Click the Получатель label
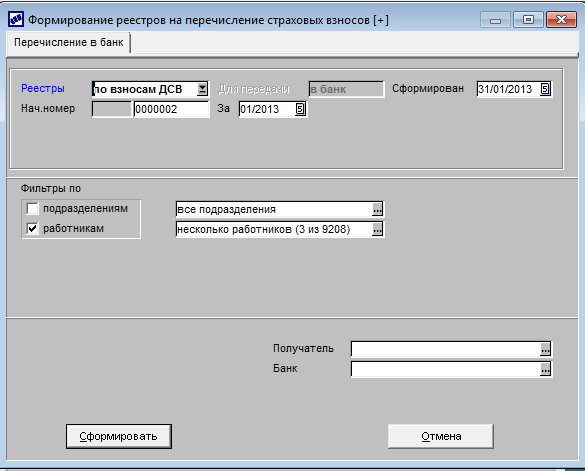The image size is (585, 471). click(303, 349)
